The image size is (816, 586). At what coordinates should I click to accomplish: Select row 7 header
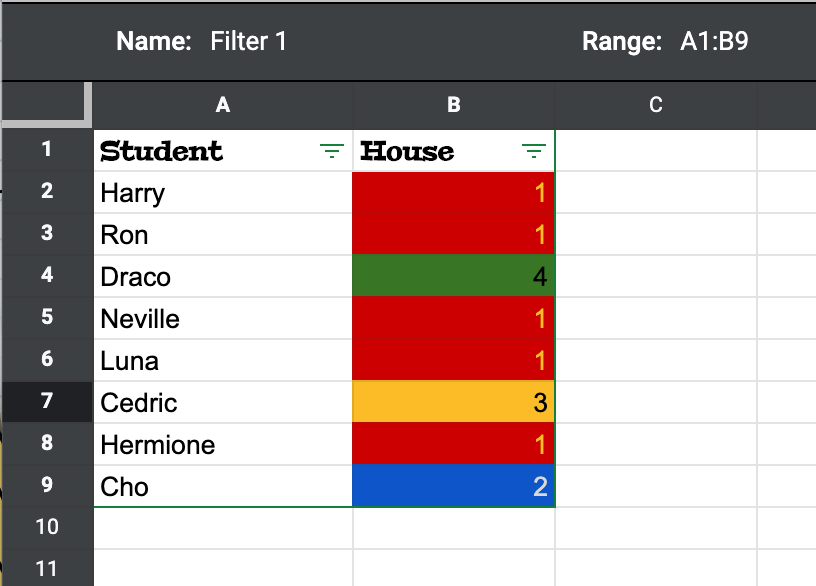(x=46, y=402)
